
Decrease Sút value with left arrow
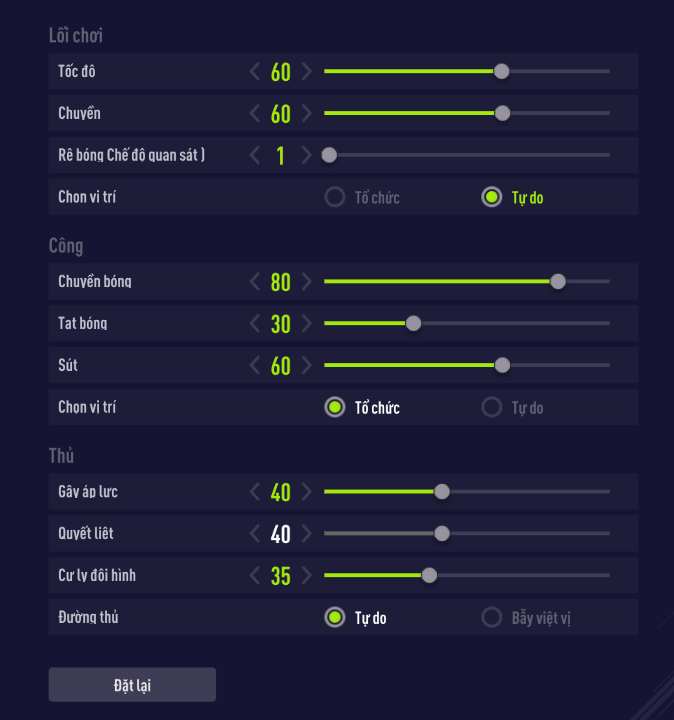(255, 366)
